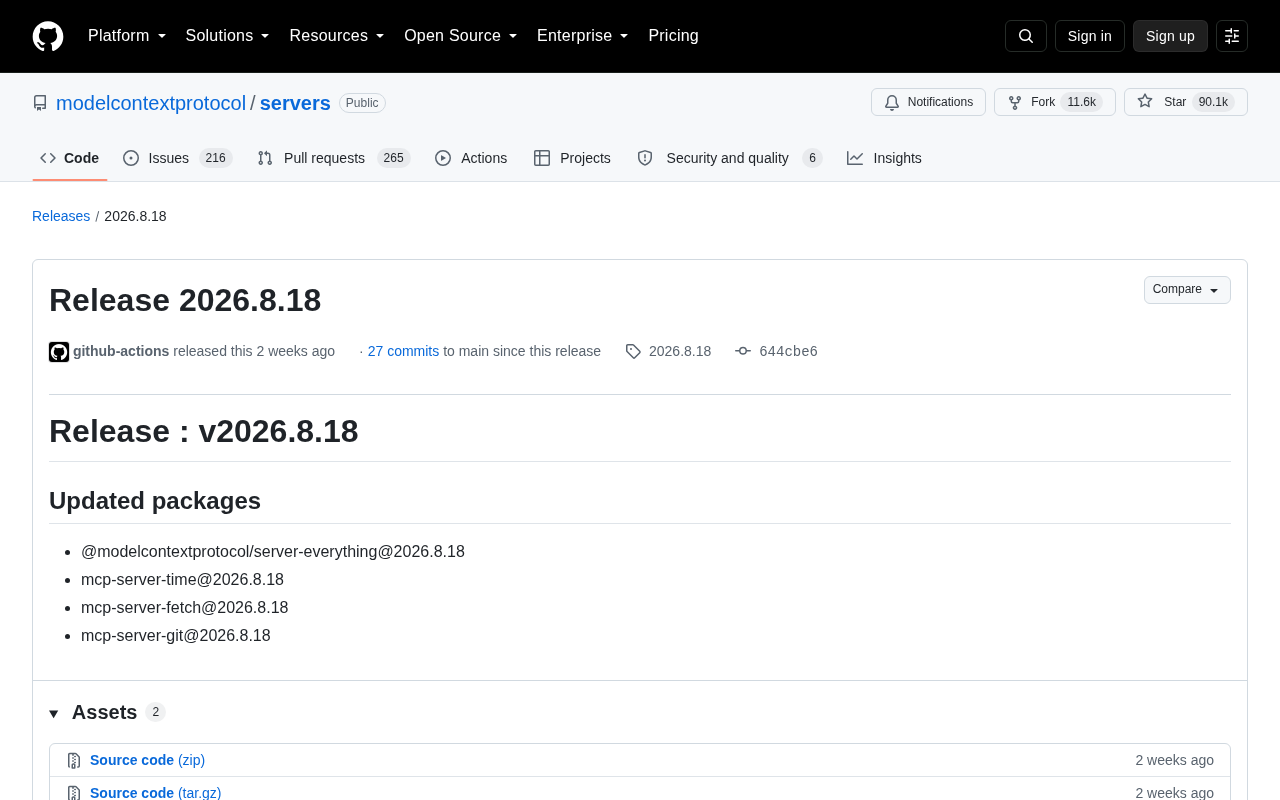The width and height of the screenshot is (1280, 800).
Task: Go to GitHub homepage via Octocat logo
Action: click(x=48, y=36)
